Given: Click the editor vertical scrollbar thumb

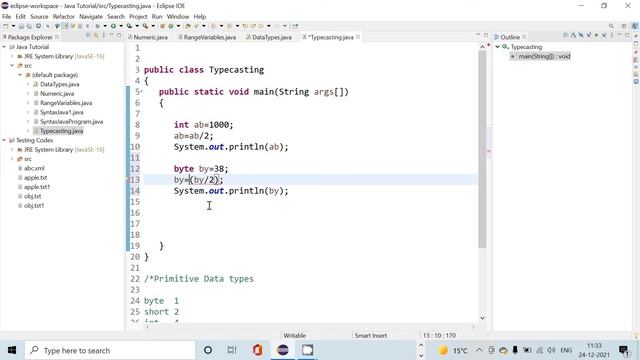Looking at the screenshot, I should pyautogui.click(x=482, y=149).
